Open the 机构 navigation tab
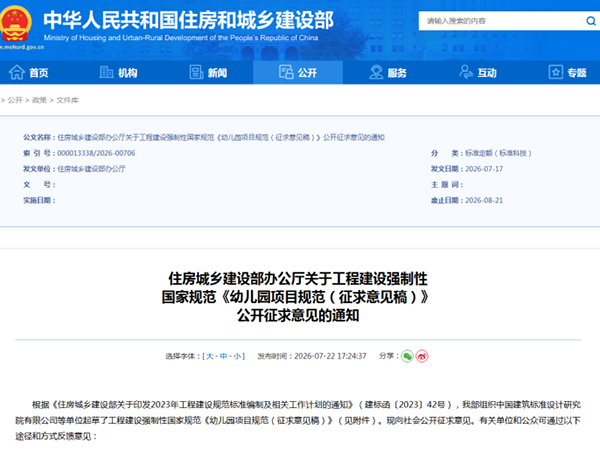 (x=119, y=72)
